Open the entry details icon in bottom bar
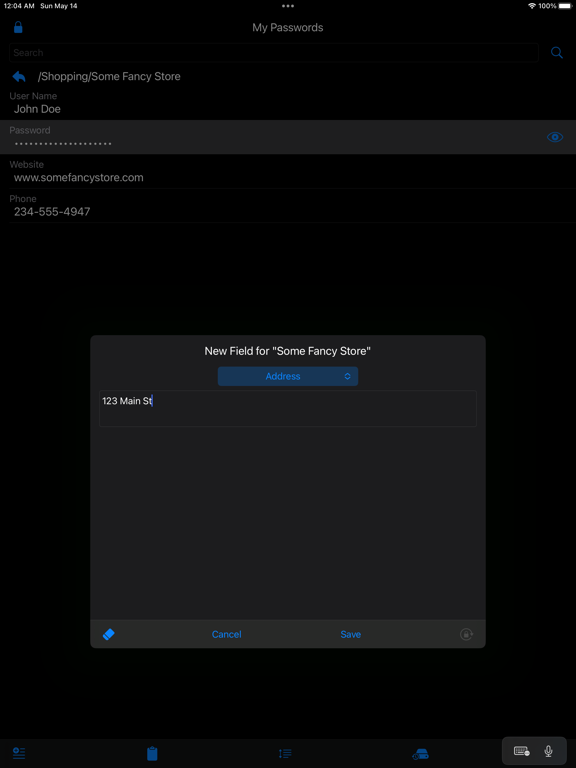Screen dimensions: 576x768 tap(19, 753)
